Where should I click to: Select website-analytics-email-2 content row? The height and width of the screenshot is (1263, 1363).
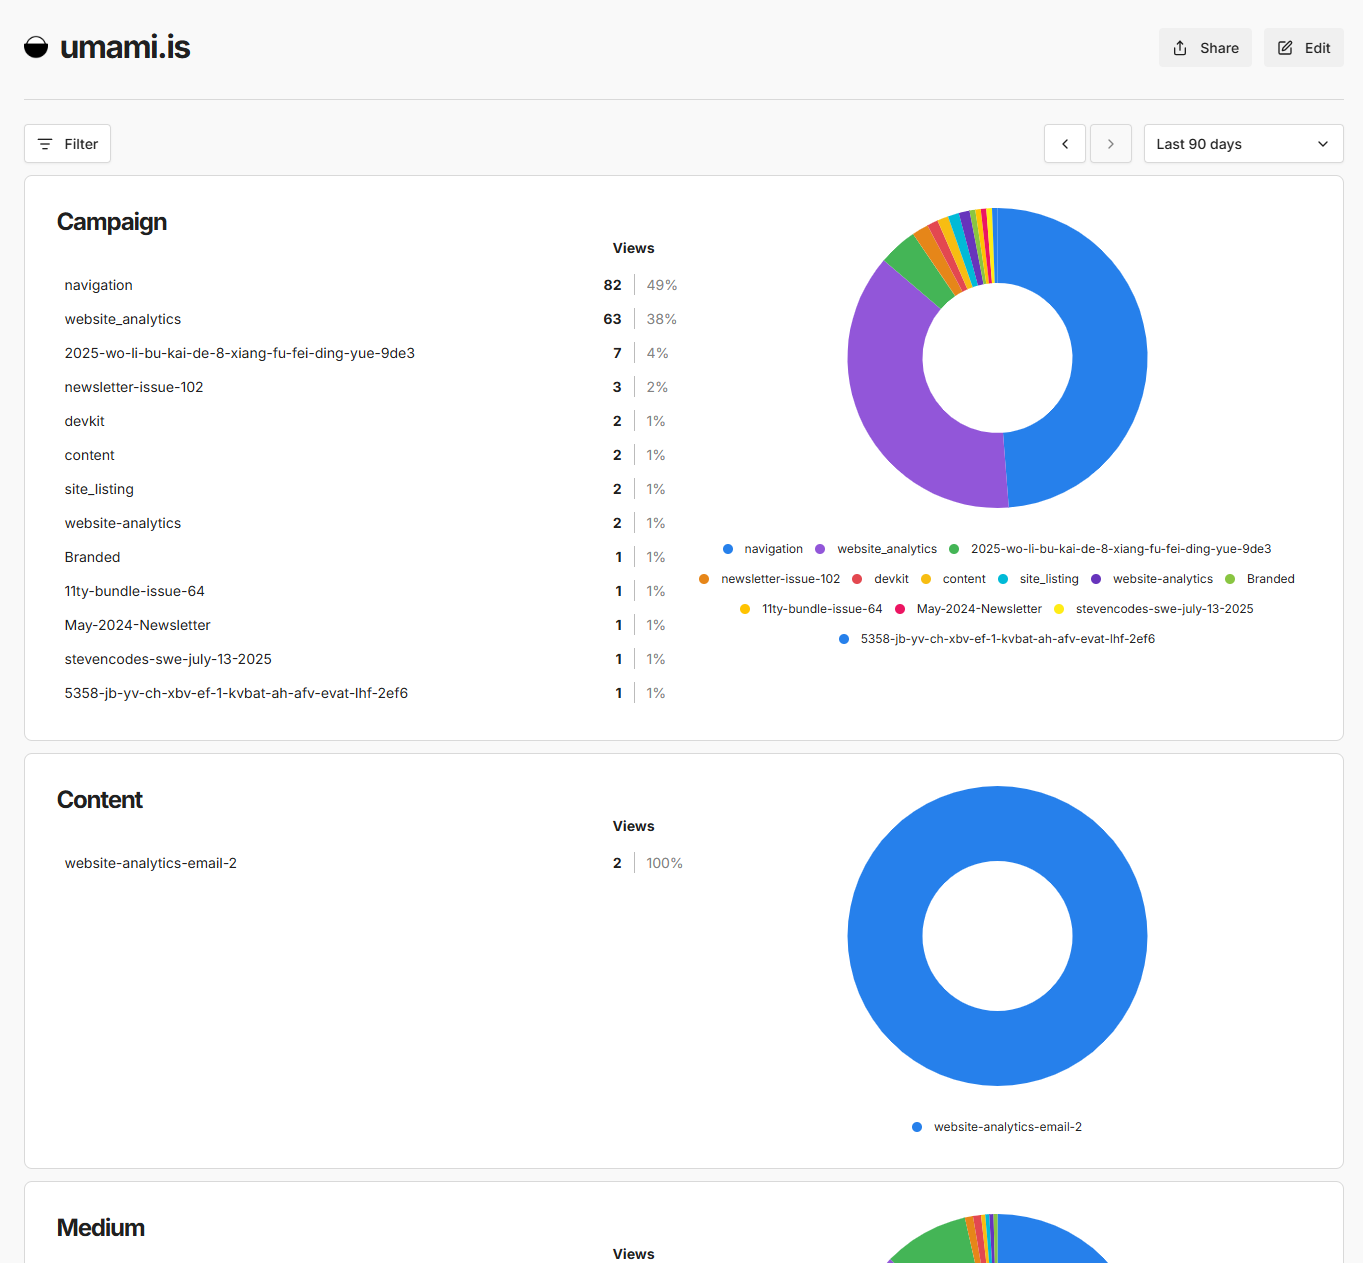coord(150,863)
